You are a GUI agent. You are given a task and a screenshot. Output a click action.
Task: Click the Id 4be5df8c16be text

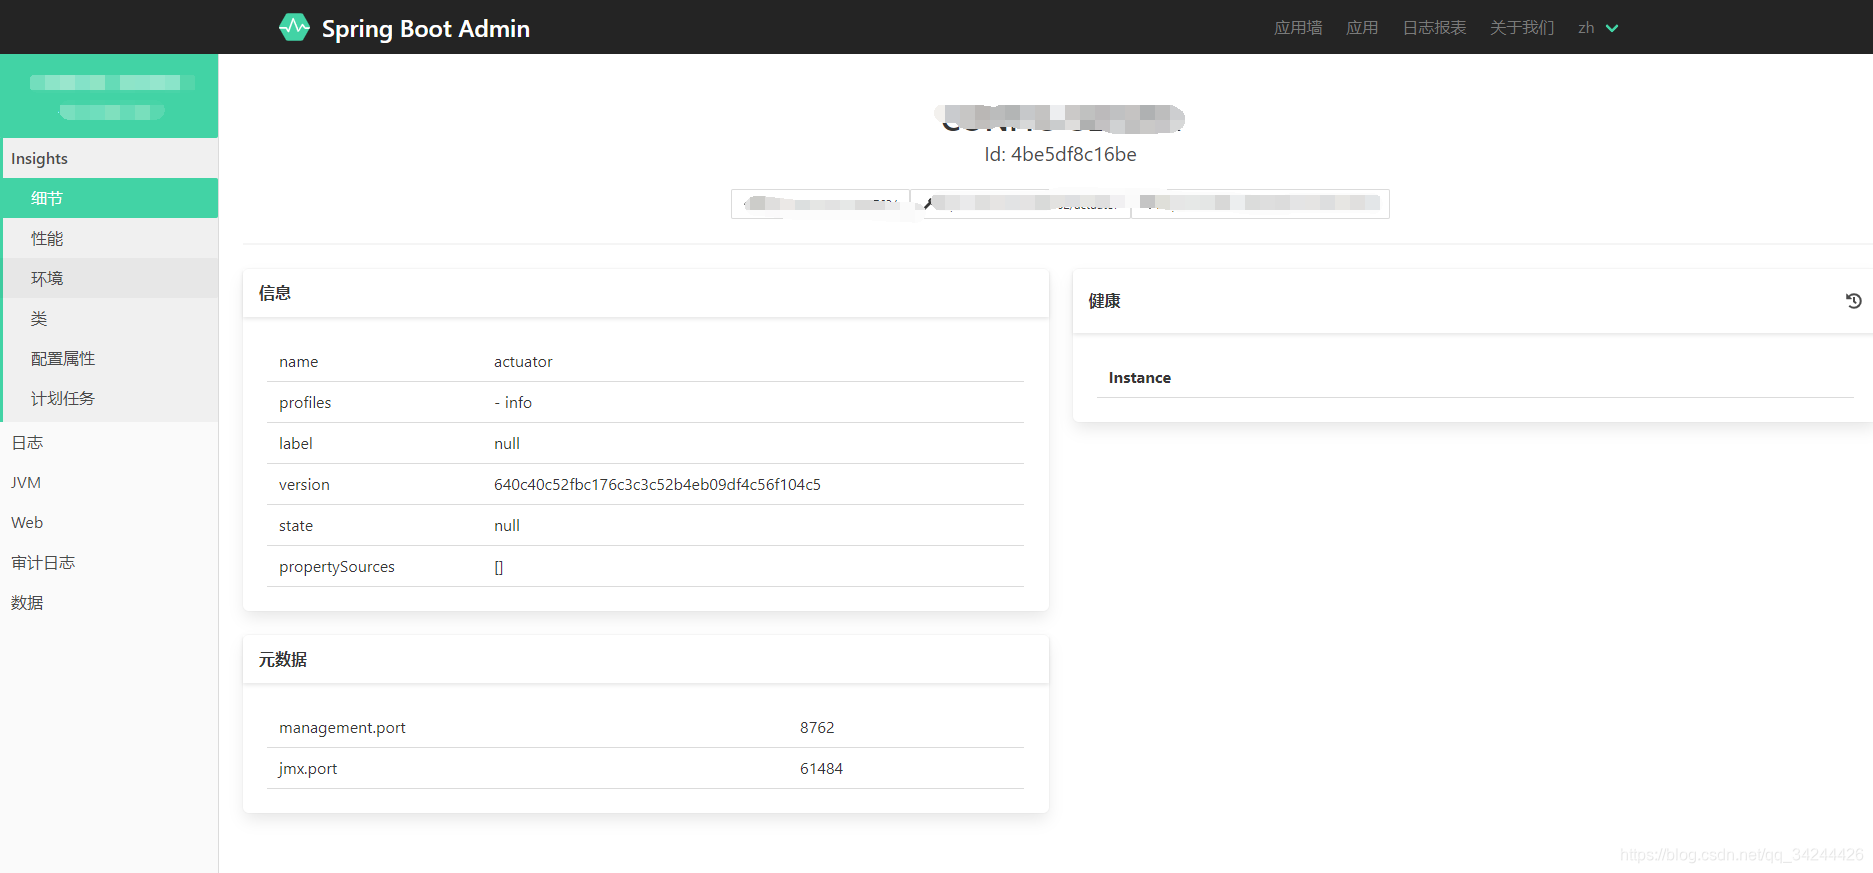tap(1060, 154)
